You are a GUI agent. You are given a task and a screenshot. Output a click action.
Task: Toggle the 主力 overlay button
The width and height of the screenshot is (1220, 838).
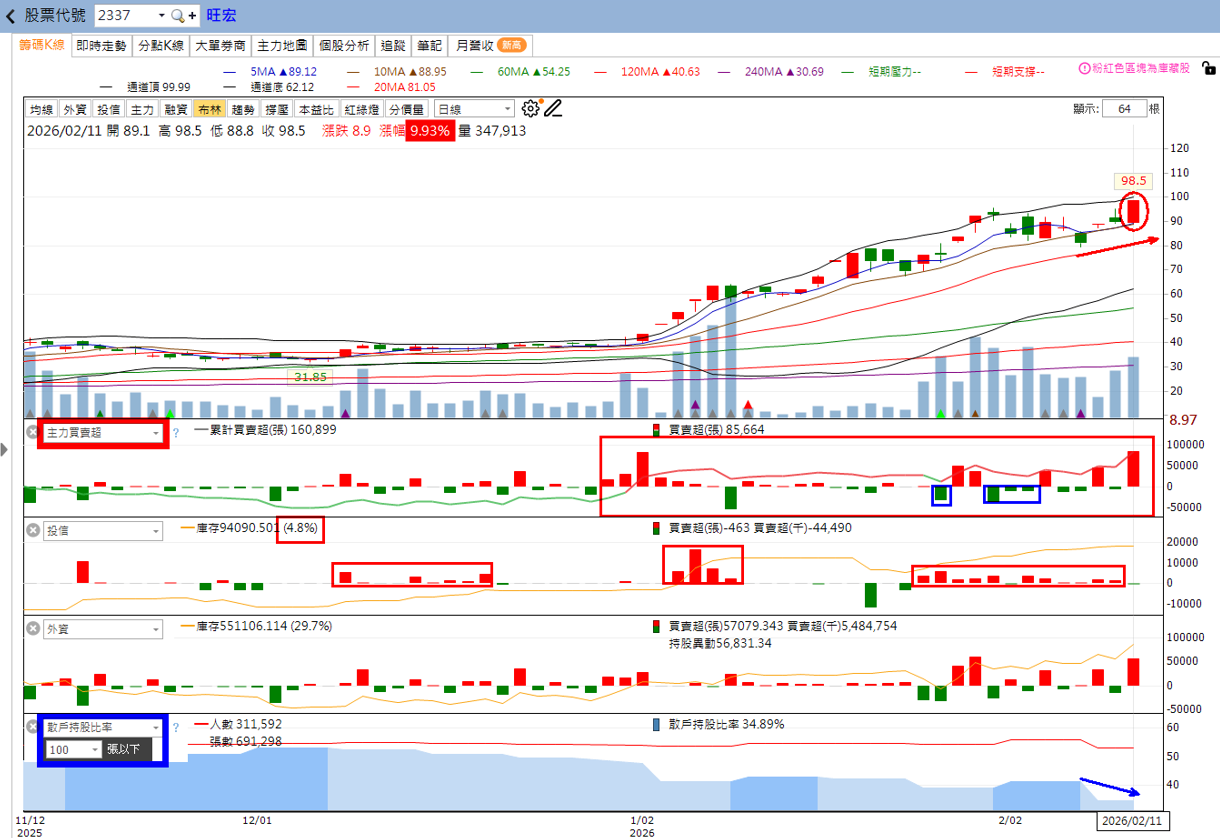click(143, 109)
